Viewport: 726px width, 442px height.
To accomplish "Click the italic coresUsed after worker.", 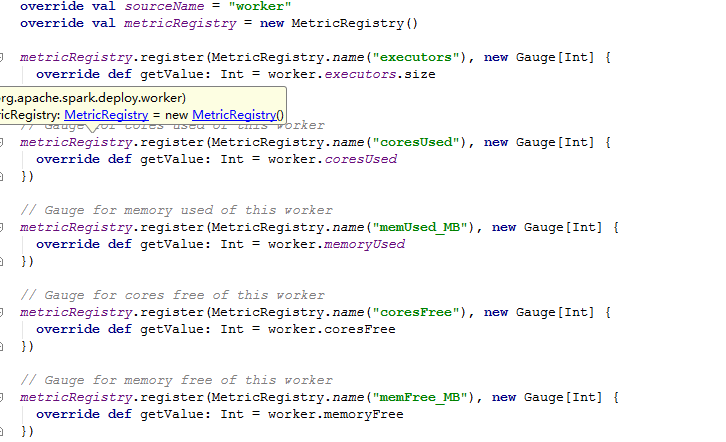I will [361, 159].
